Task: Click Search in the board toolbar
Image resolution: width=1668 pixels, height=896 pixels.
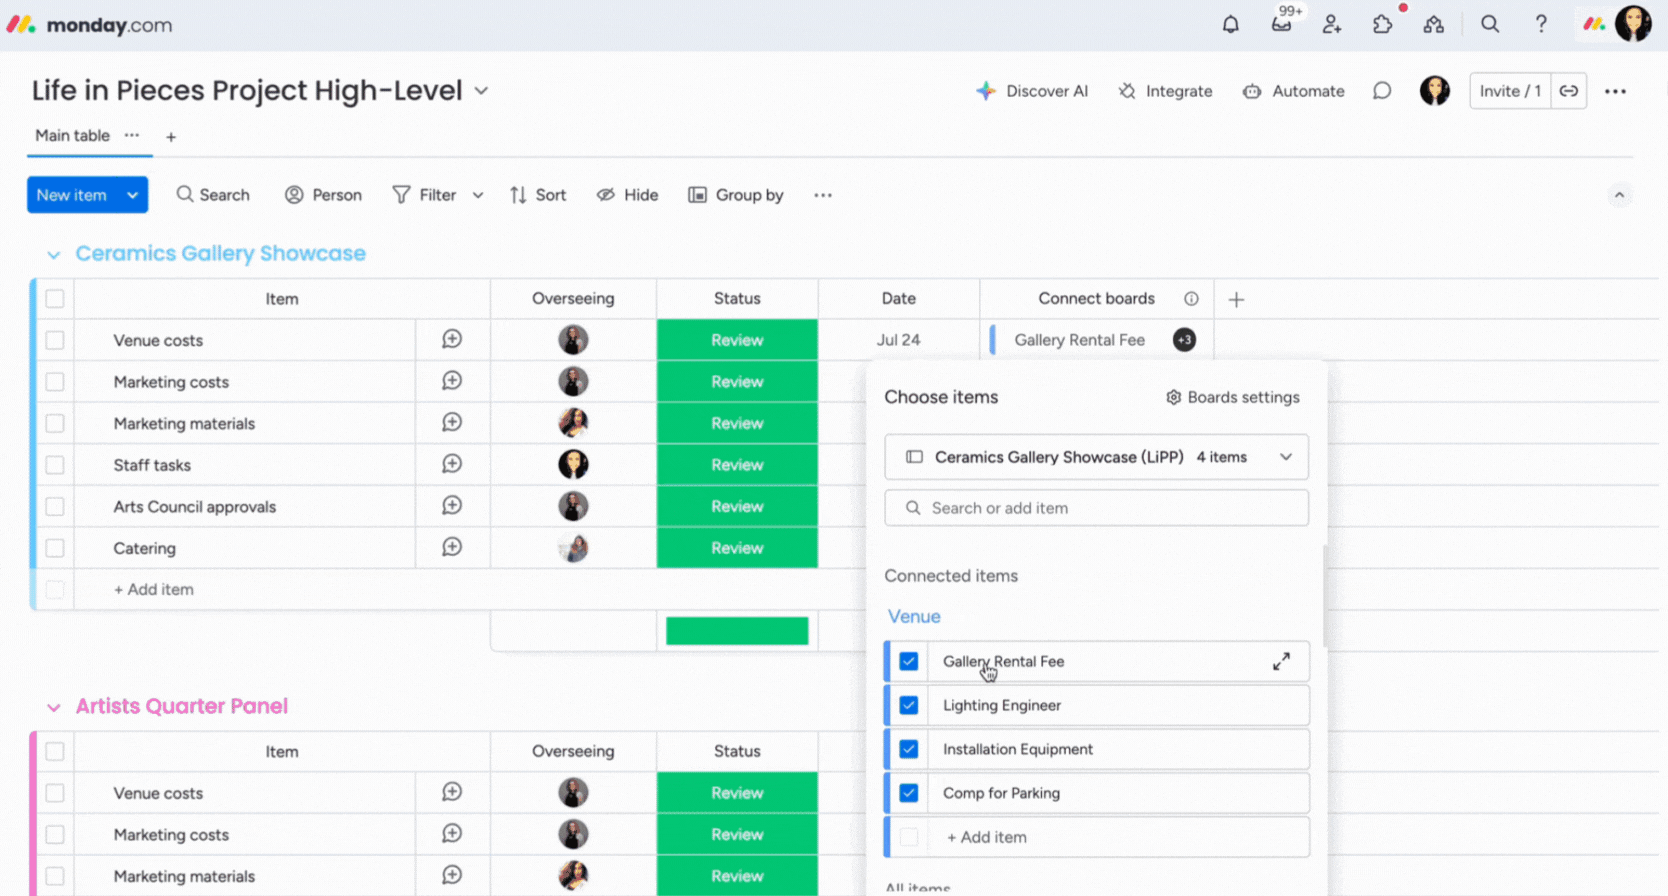Action: pyautogui.click(x=213, y=195)
